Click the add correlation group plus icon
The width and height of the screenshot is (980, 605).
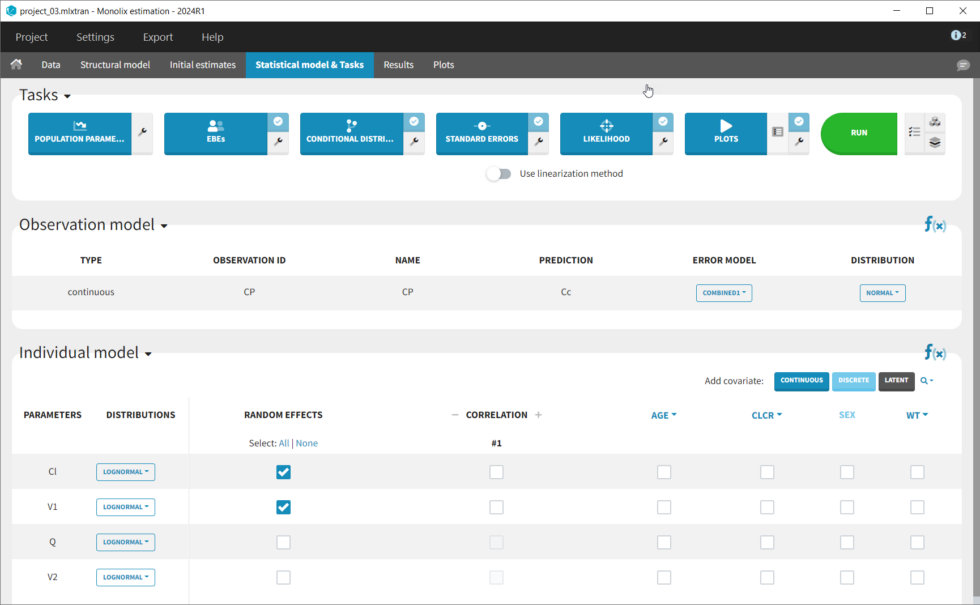coord(538,415)
